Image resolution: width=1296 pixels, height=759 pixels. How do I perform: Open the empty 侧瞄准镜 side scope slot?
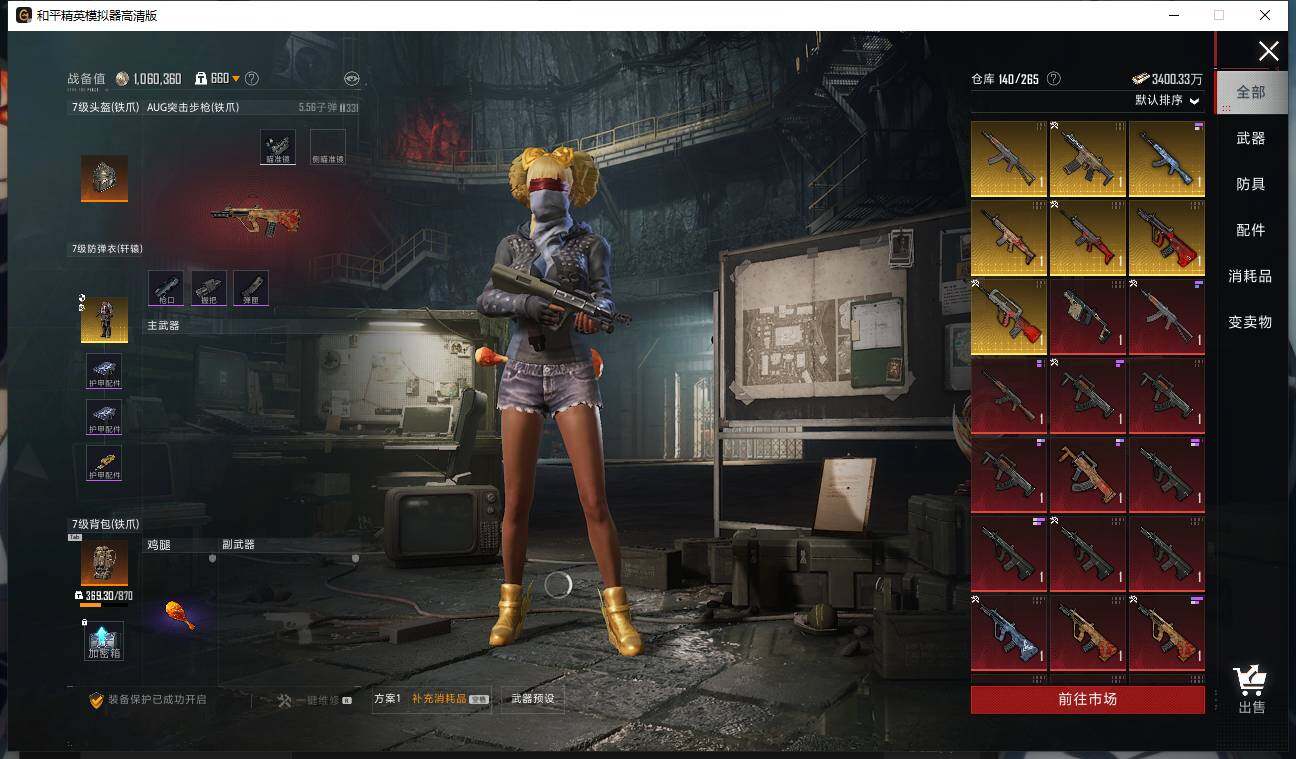click(x=327, y=147)
